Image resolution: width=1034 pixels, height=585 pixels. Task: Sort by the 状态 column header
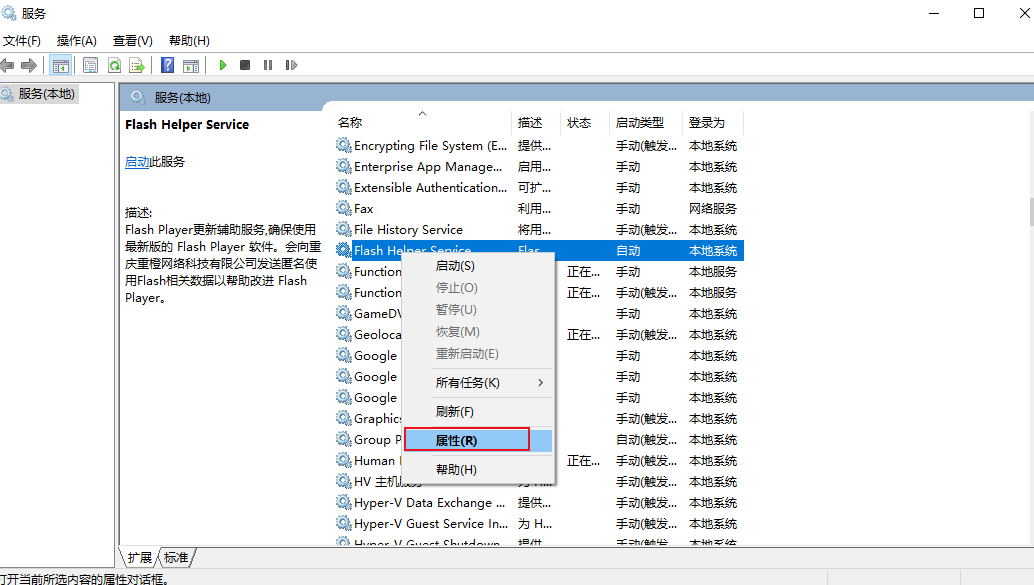pyautogui.click(x=584, y=123)
